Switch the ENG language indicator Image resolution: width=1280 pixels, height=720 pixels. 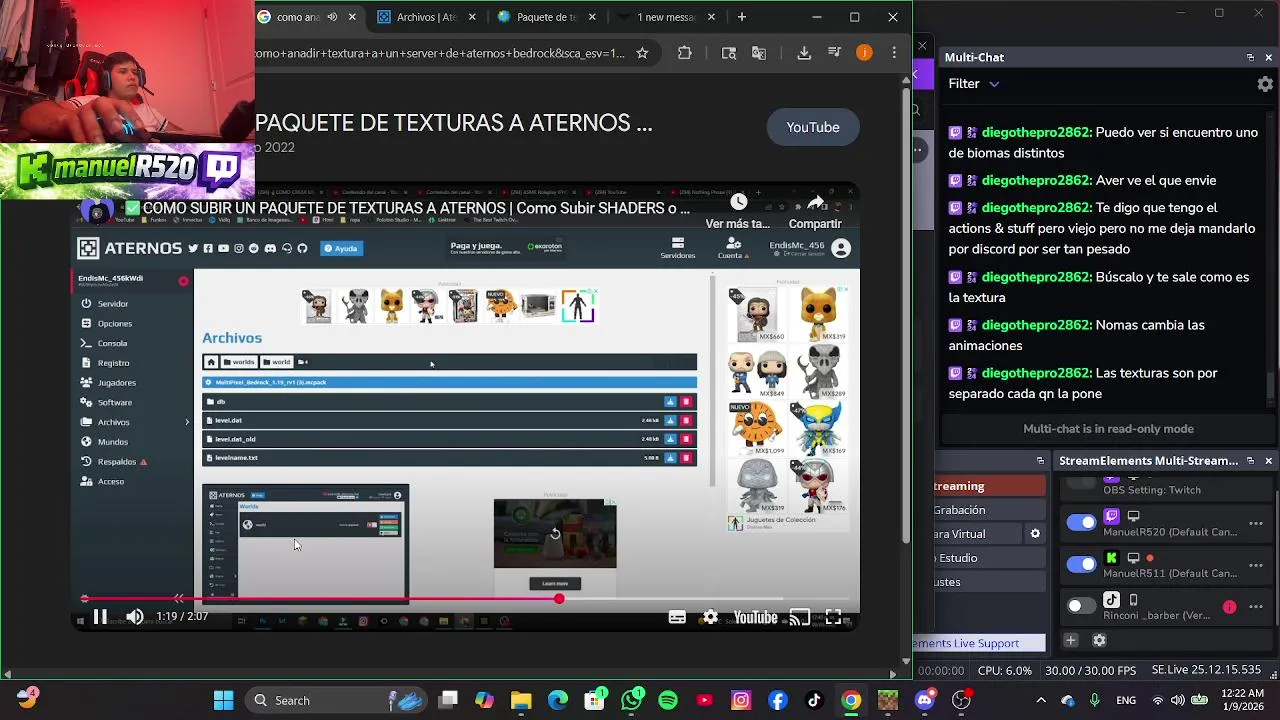(x=1127, y=700)
